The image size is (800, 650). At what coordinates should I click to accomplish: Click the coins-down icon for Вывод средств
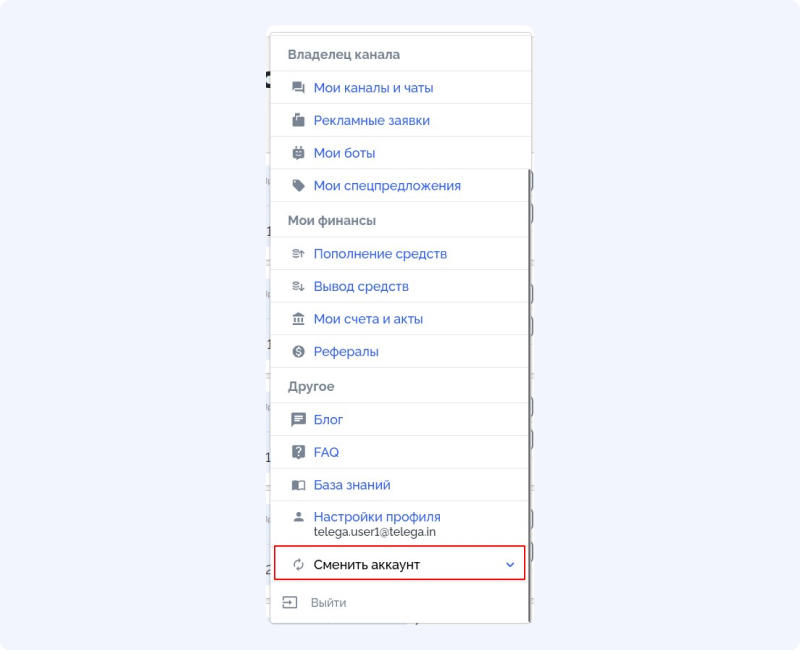(298, 286)
